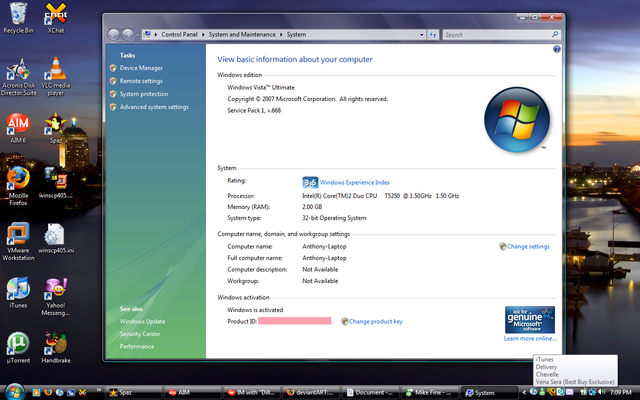
Task: Click Learn more online link
Action: (530, 338)
